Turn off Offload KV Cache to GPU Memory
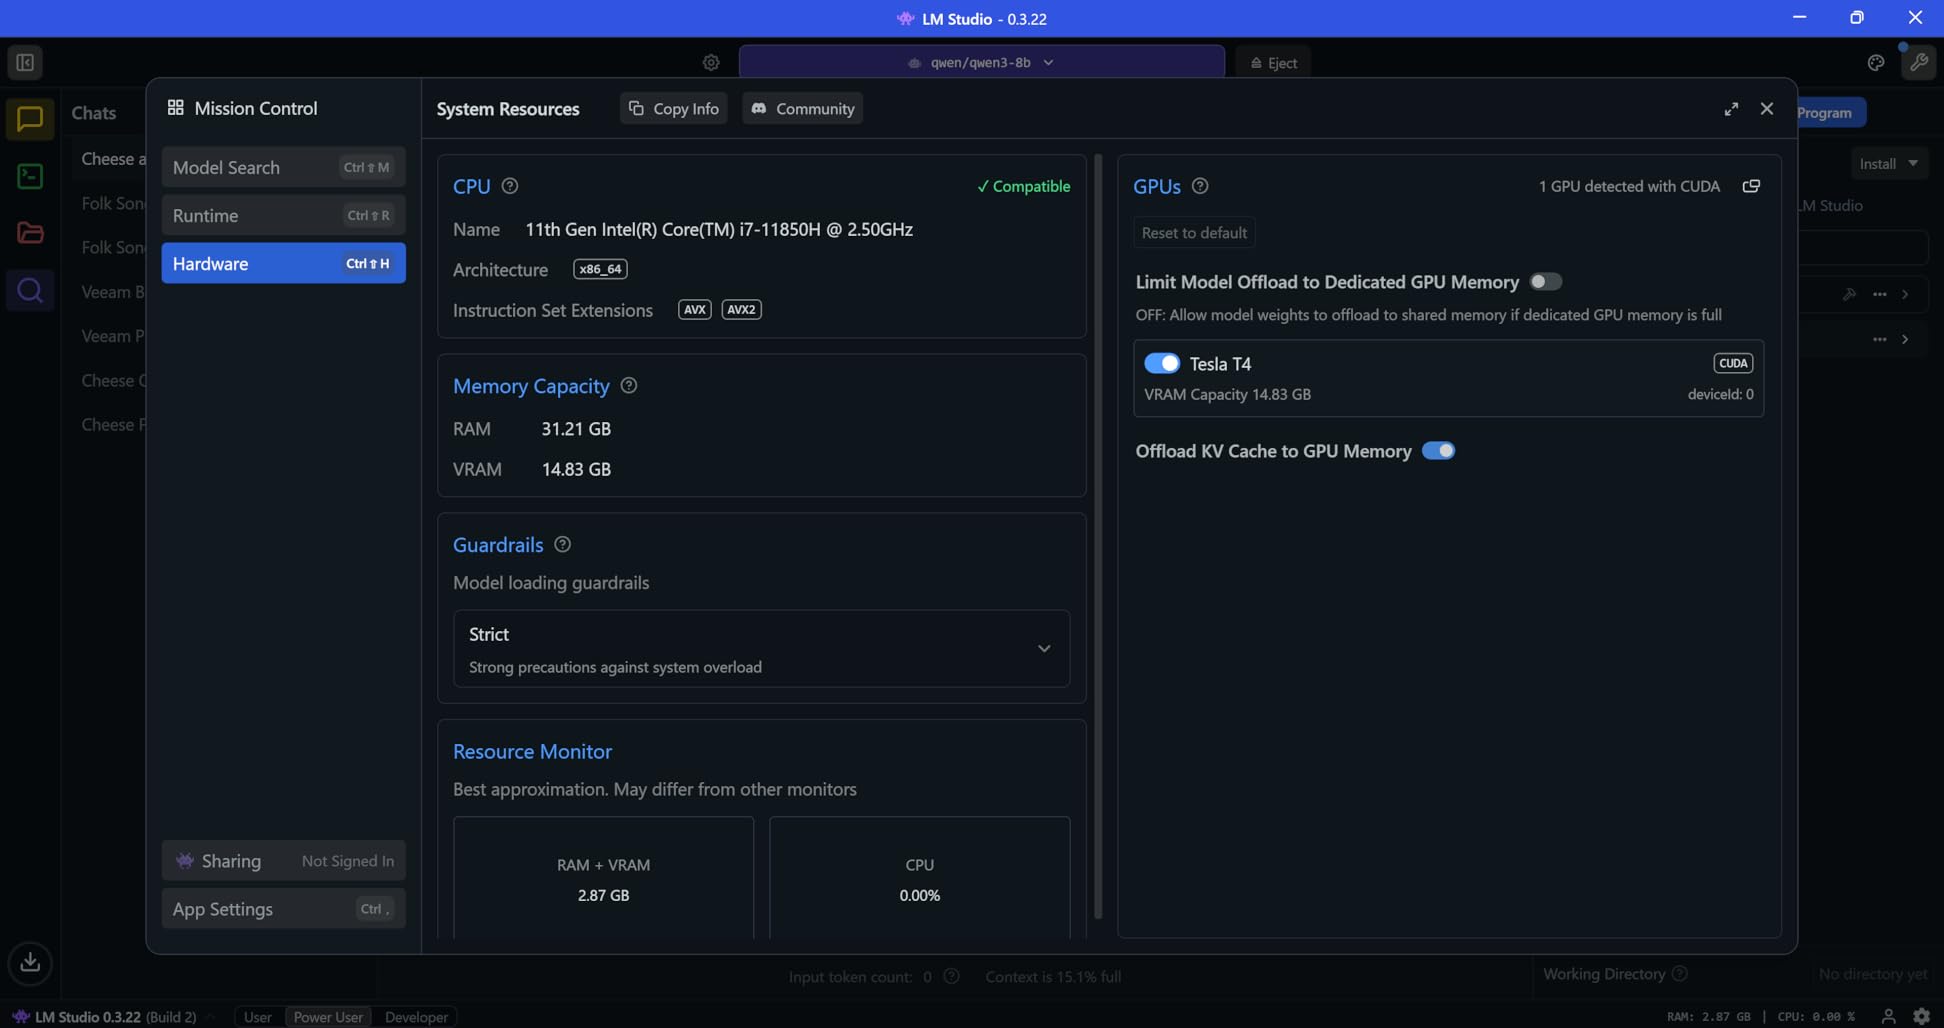 (x=1438, y=451)
